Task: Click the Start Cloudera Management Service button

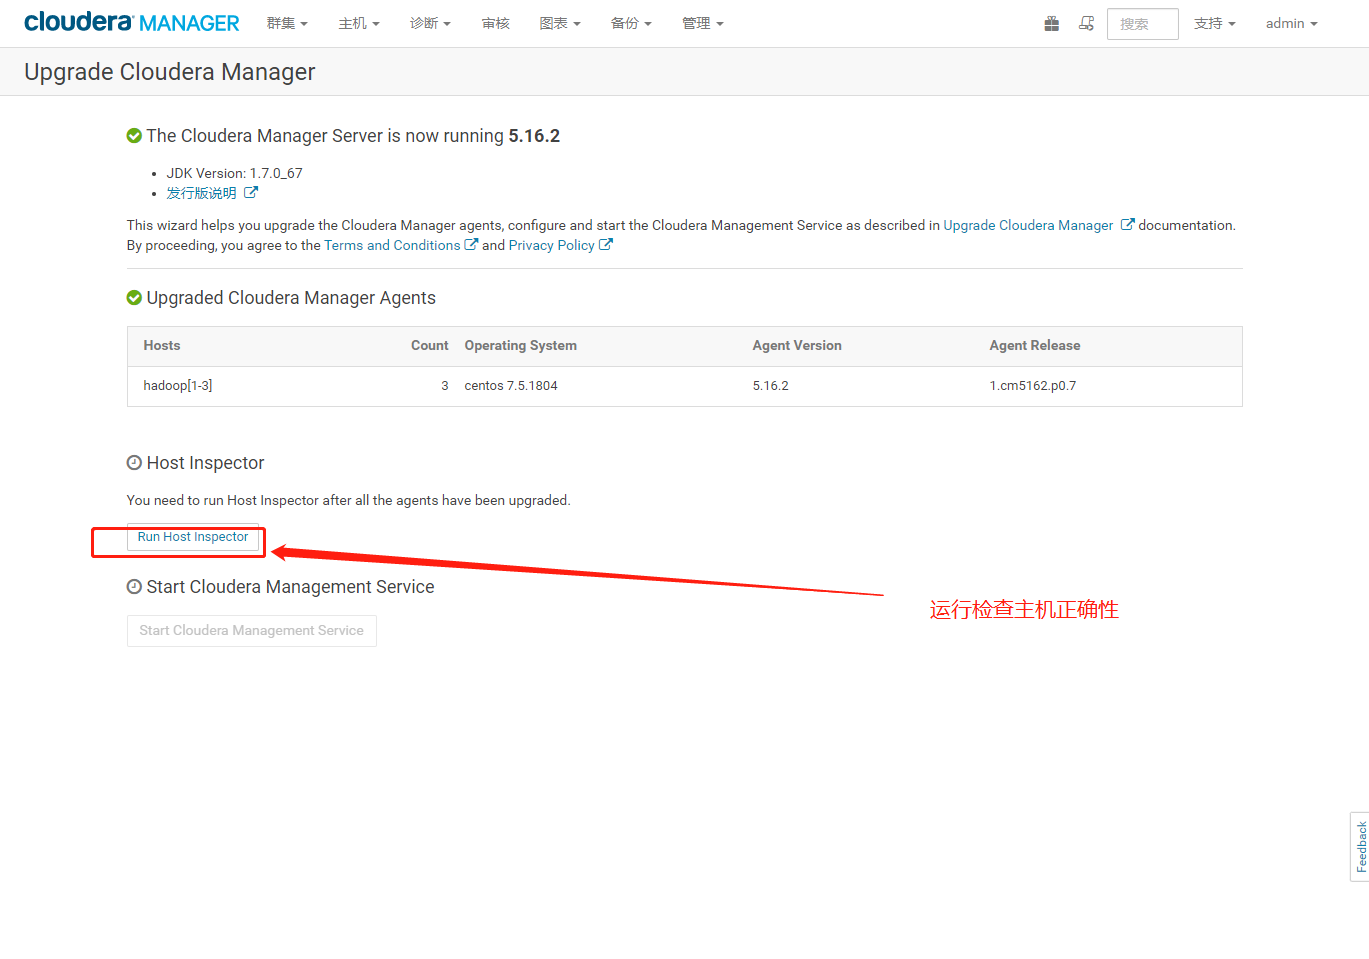Action: pos(251,631)
